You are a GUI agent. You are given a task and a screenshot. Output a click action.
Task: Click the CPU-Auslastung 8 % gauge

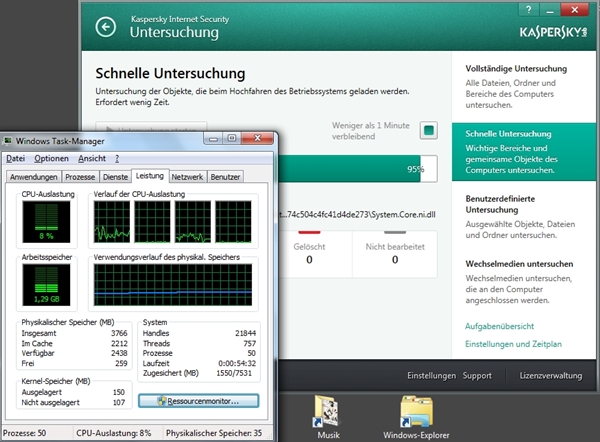pos(46,222)
